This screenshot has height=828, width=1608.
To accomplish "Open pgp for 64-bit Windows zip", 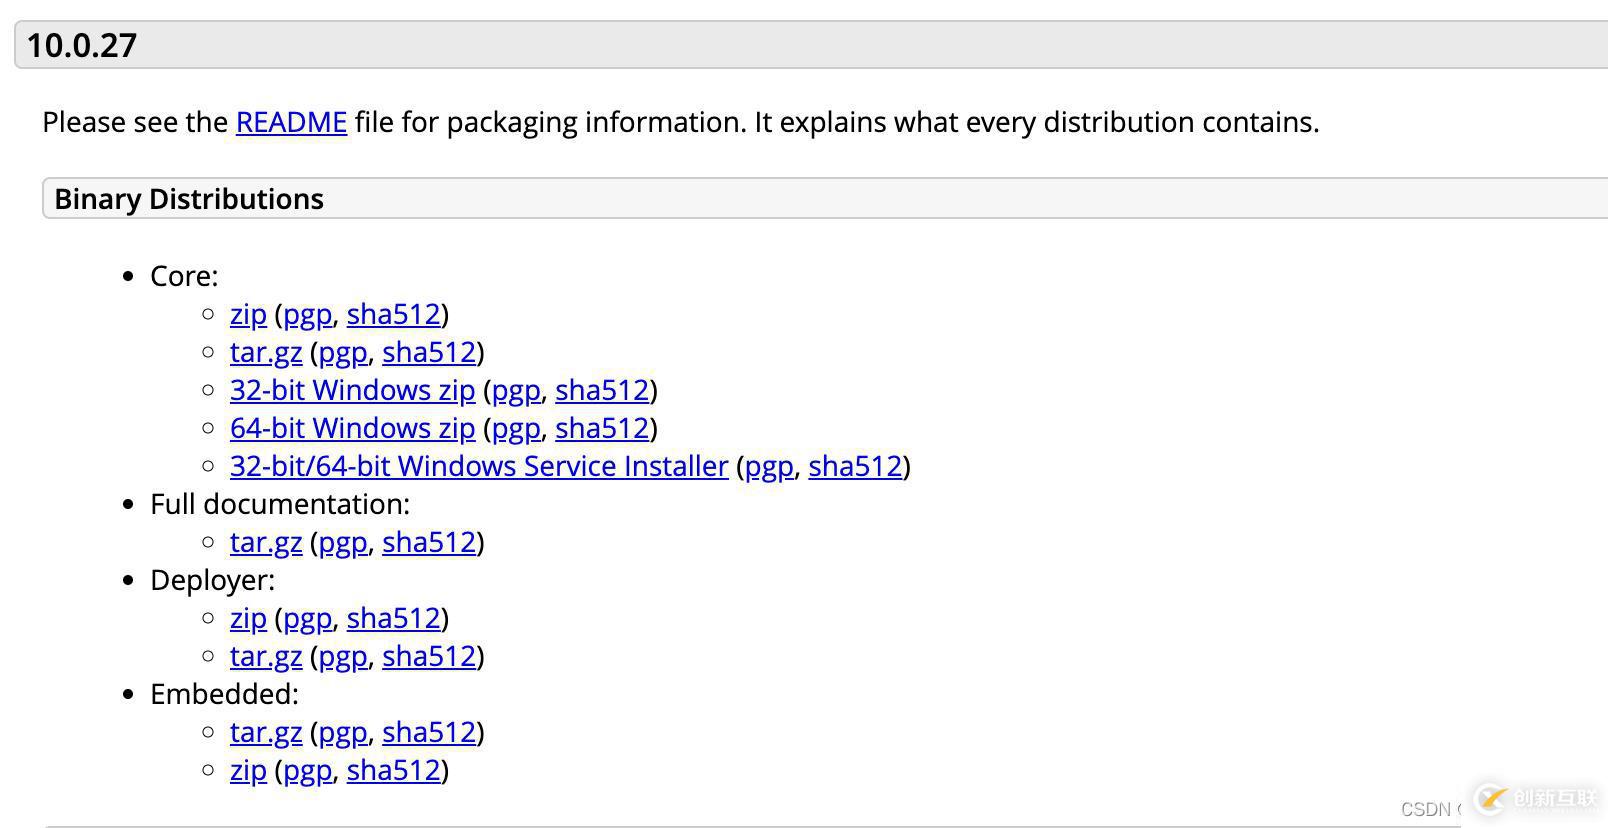I will point(516,428).
